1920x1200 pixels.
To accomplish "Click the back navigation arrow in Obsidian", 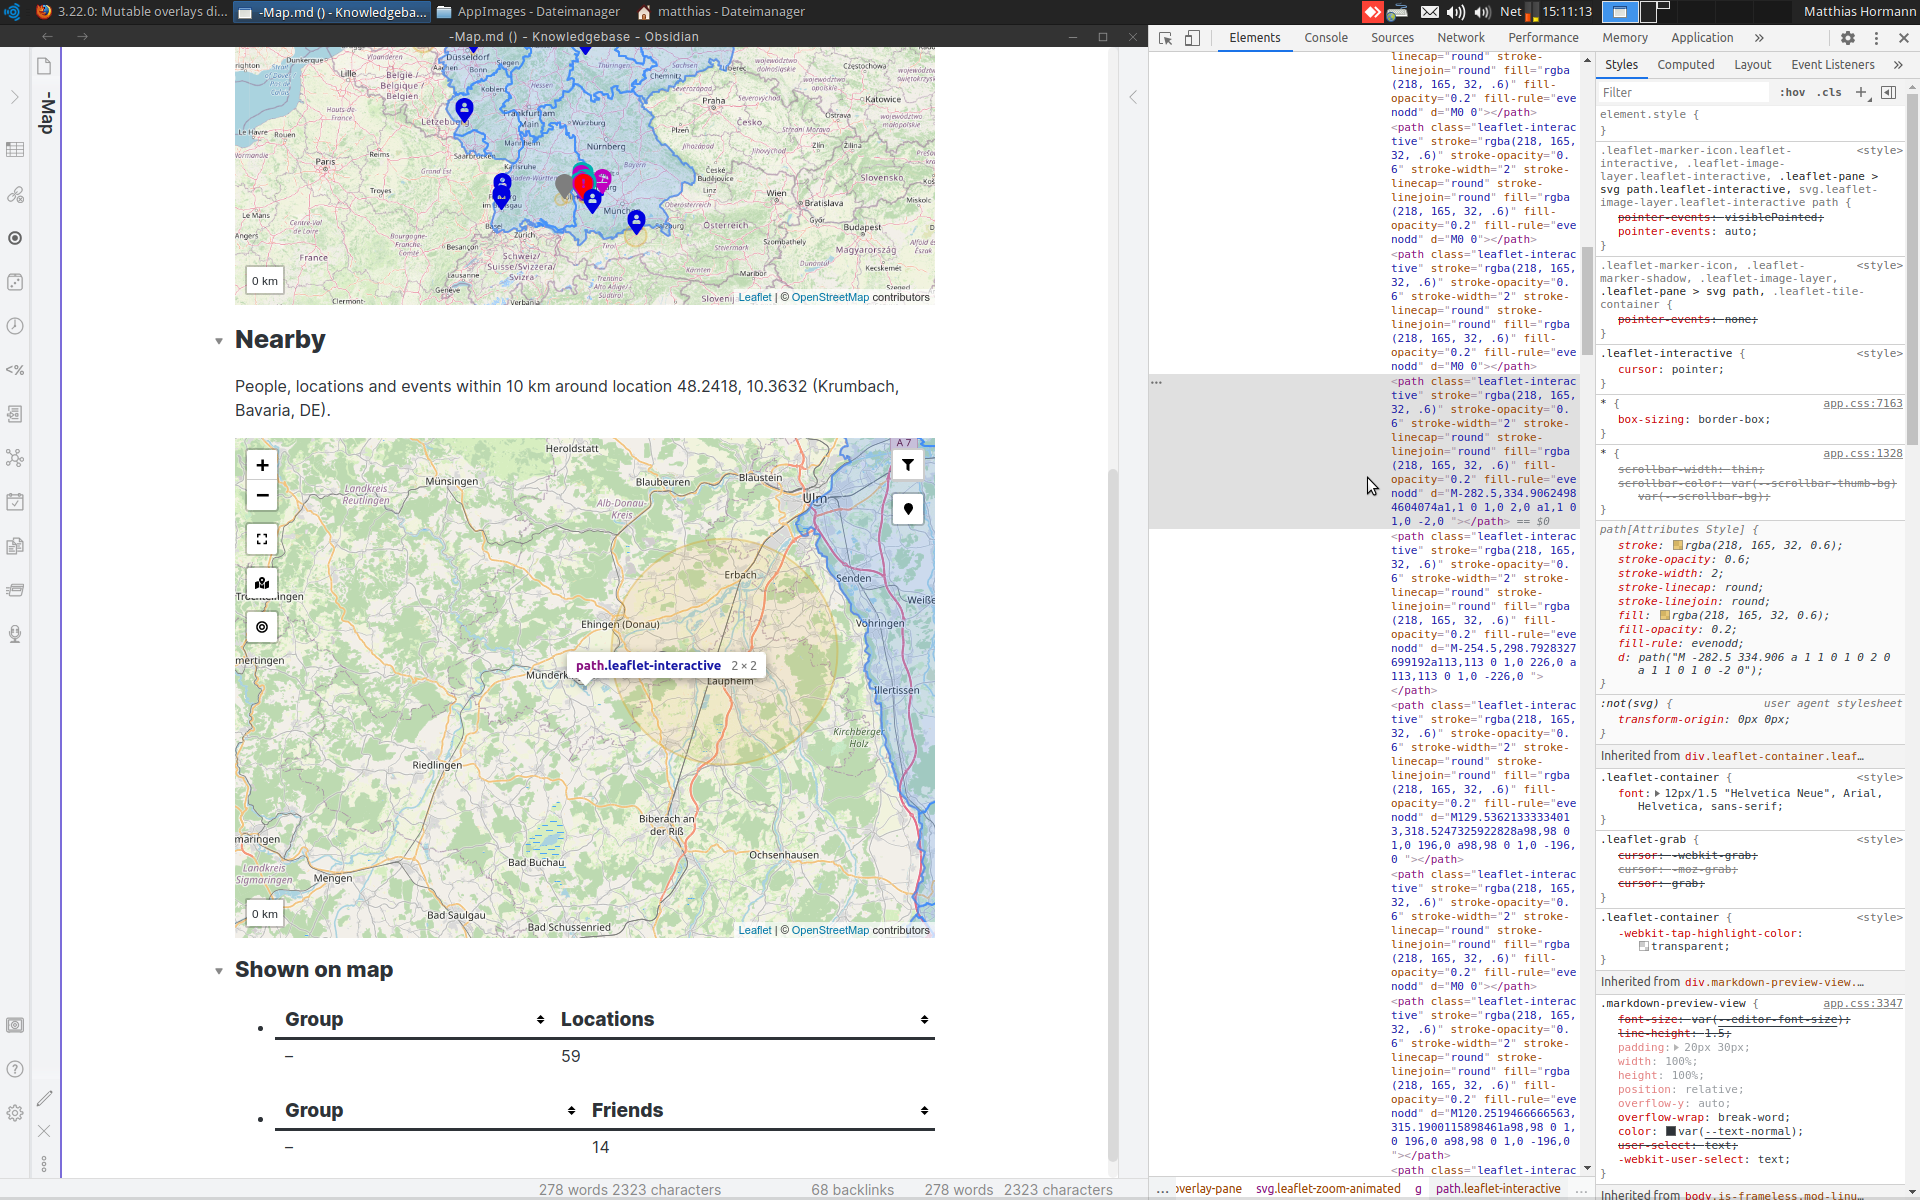I will point(47,36).
